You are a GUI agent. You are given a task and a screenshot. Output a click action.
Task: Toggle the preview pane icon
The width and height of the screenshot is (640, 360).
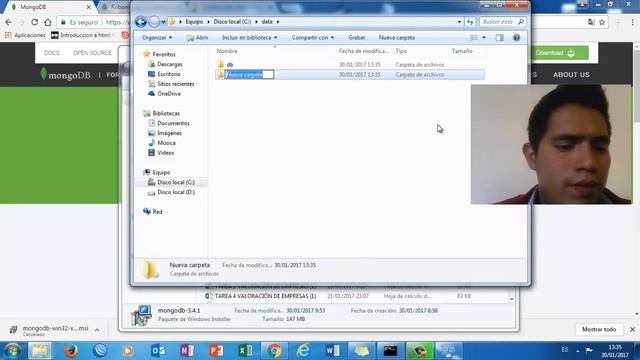(x=500, y=38)
